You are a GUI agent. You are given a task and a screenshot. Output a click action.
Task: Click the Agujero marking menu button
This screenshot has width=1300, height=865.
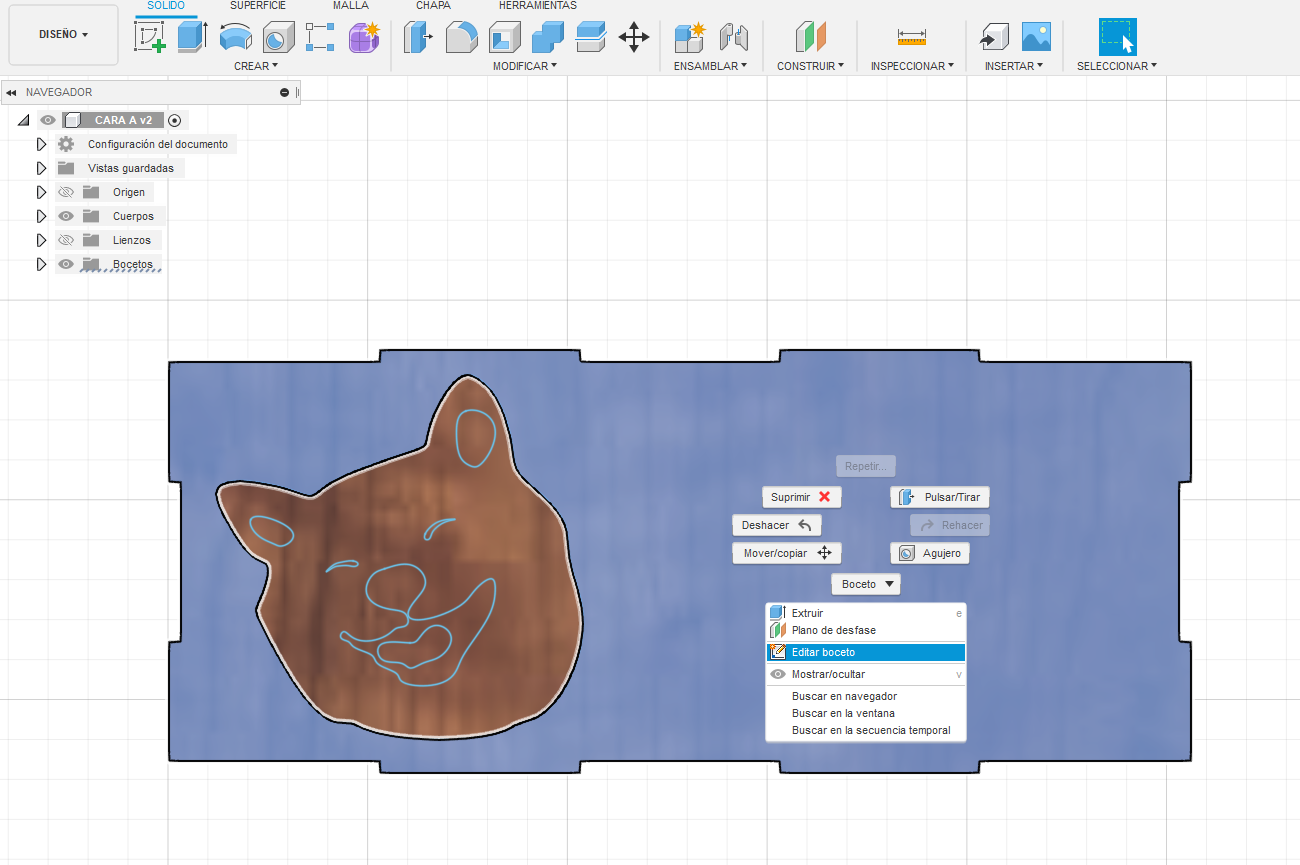click(x=930, y=553)
